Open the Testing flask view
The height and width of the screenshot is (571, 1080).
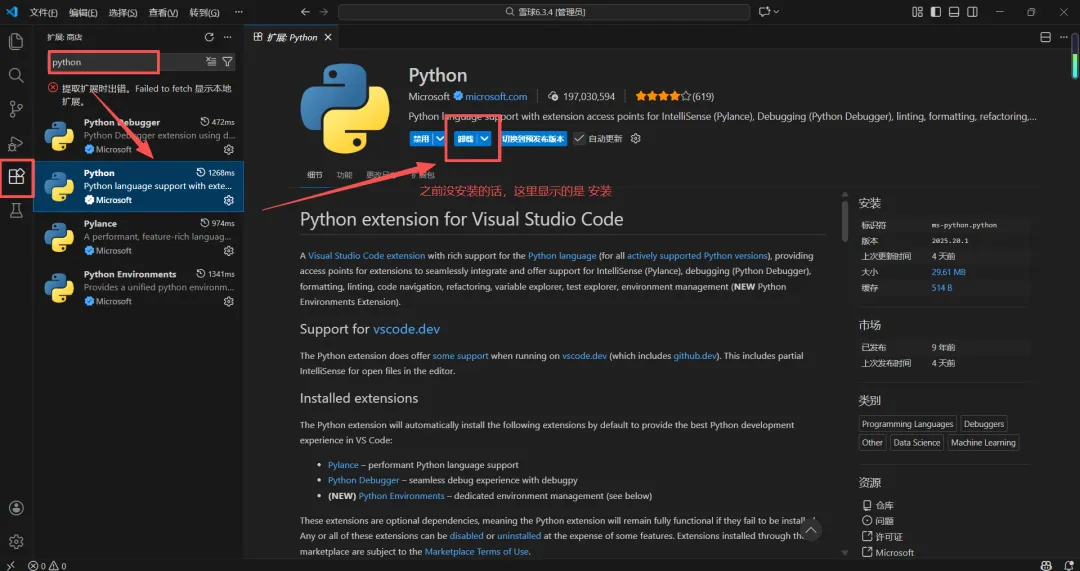click(16, 211)
